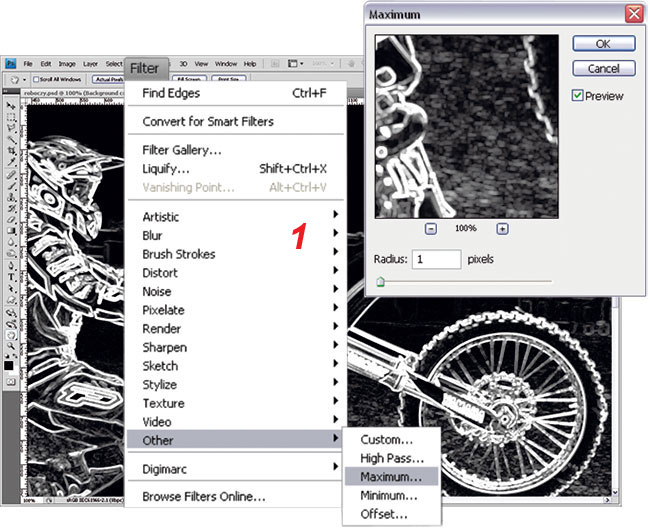
Task: Zoom out the Maximum preview with minus
Action: (x=430, y=228)
